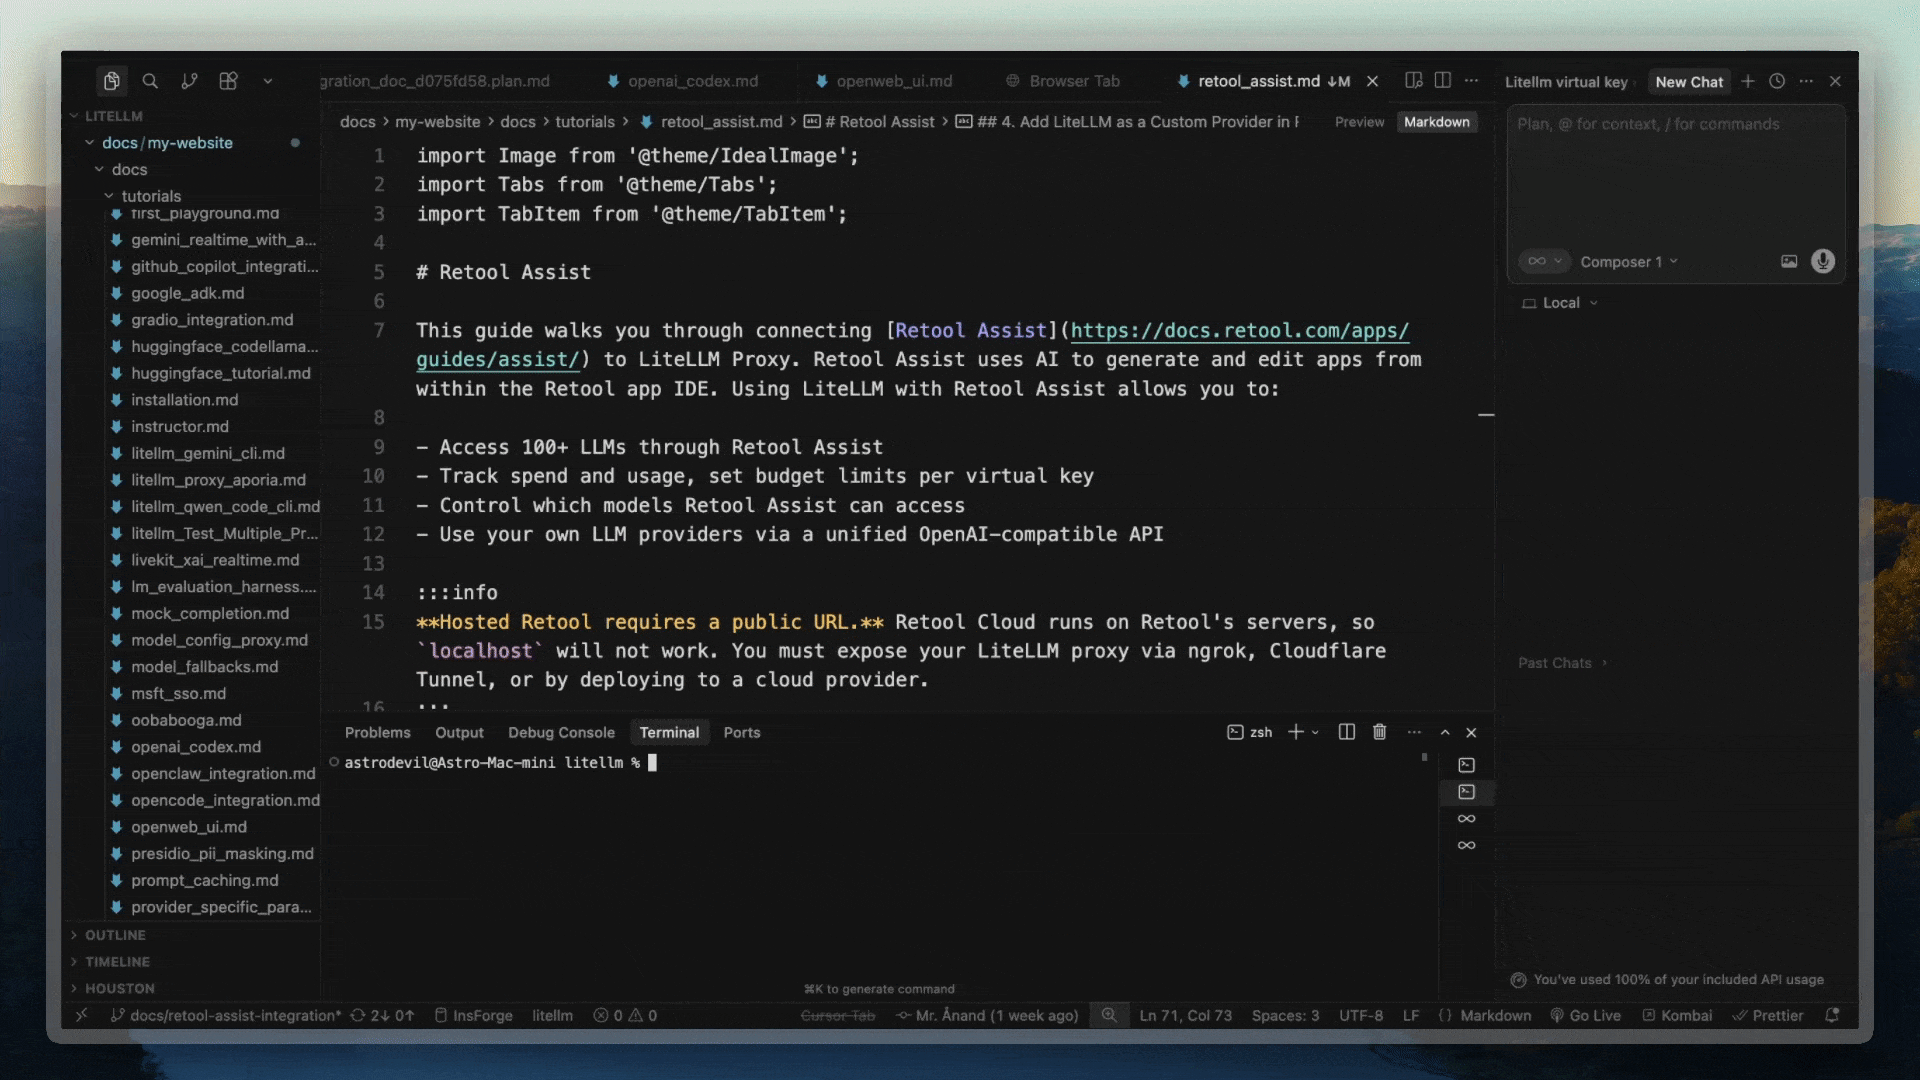Toggle the infinity agent mode selector
Image resolution: width=1920 pixels, height=1080 pixels.
[x=1543, y=261]
